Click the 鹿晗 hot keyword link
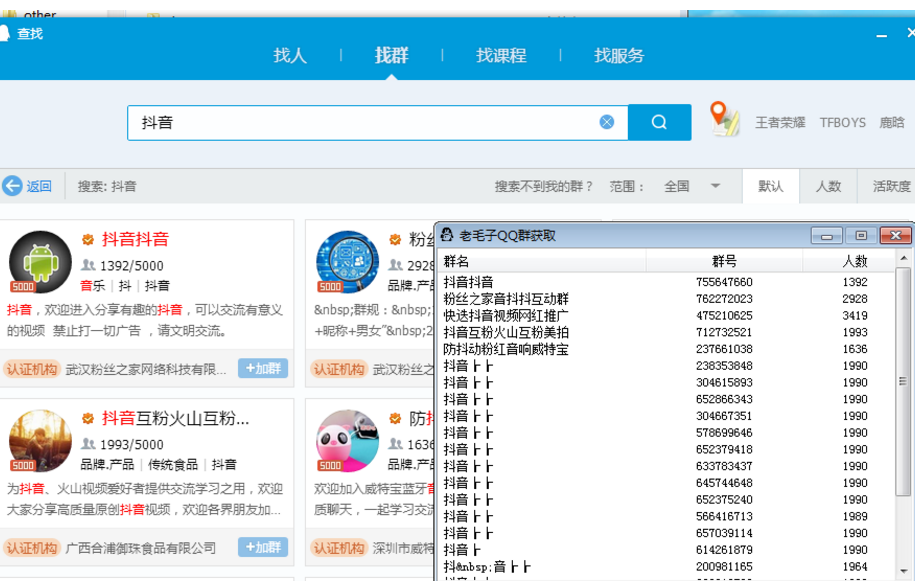Viewport: 915px width, 581px height. (892, 122)
